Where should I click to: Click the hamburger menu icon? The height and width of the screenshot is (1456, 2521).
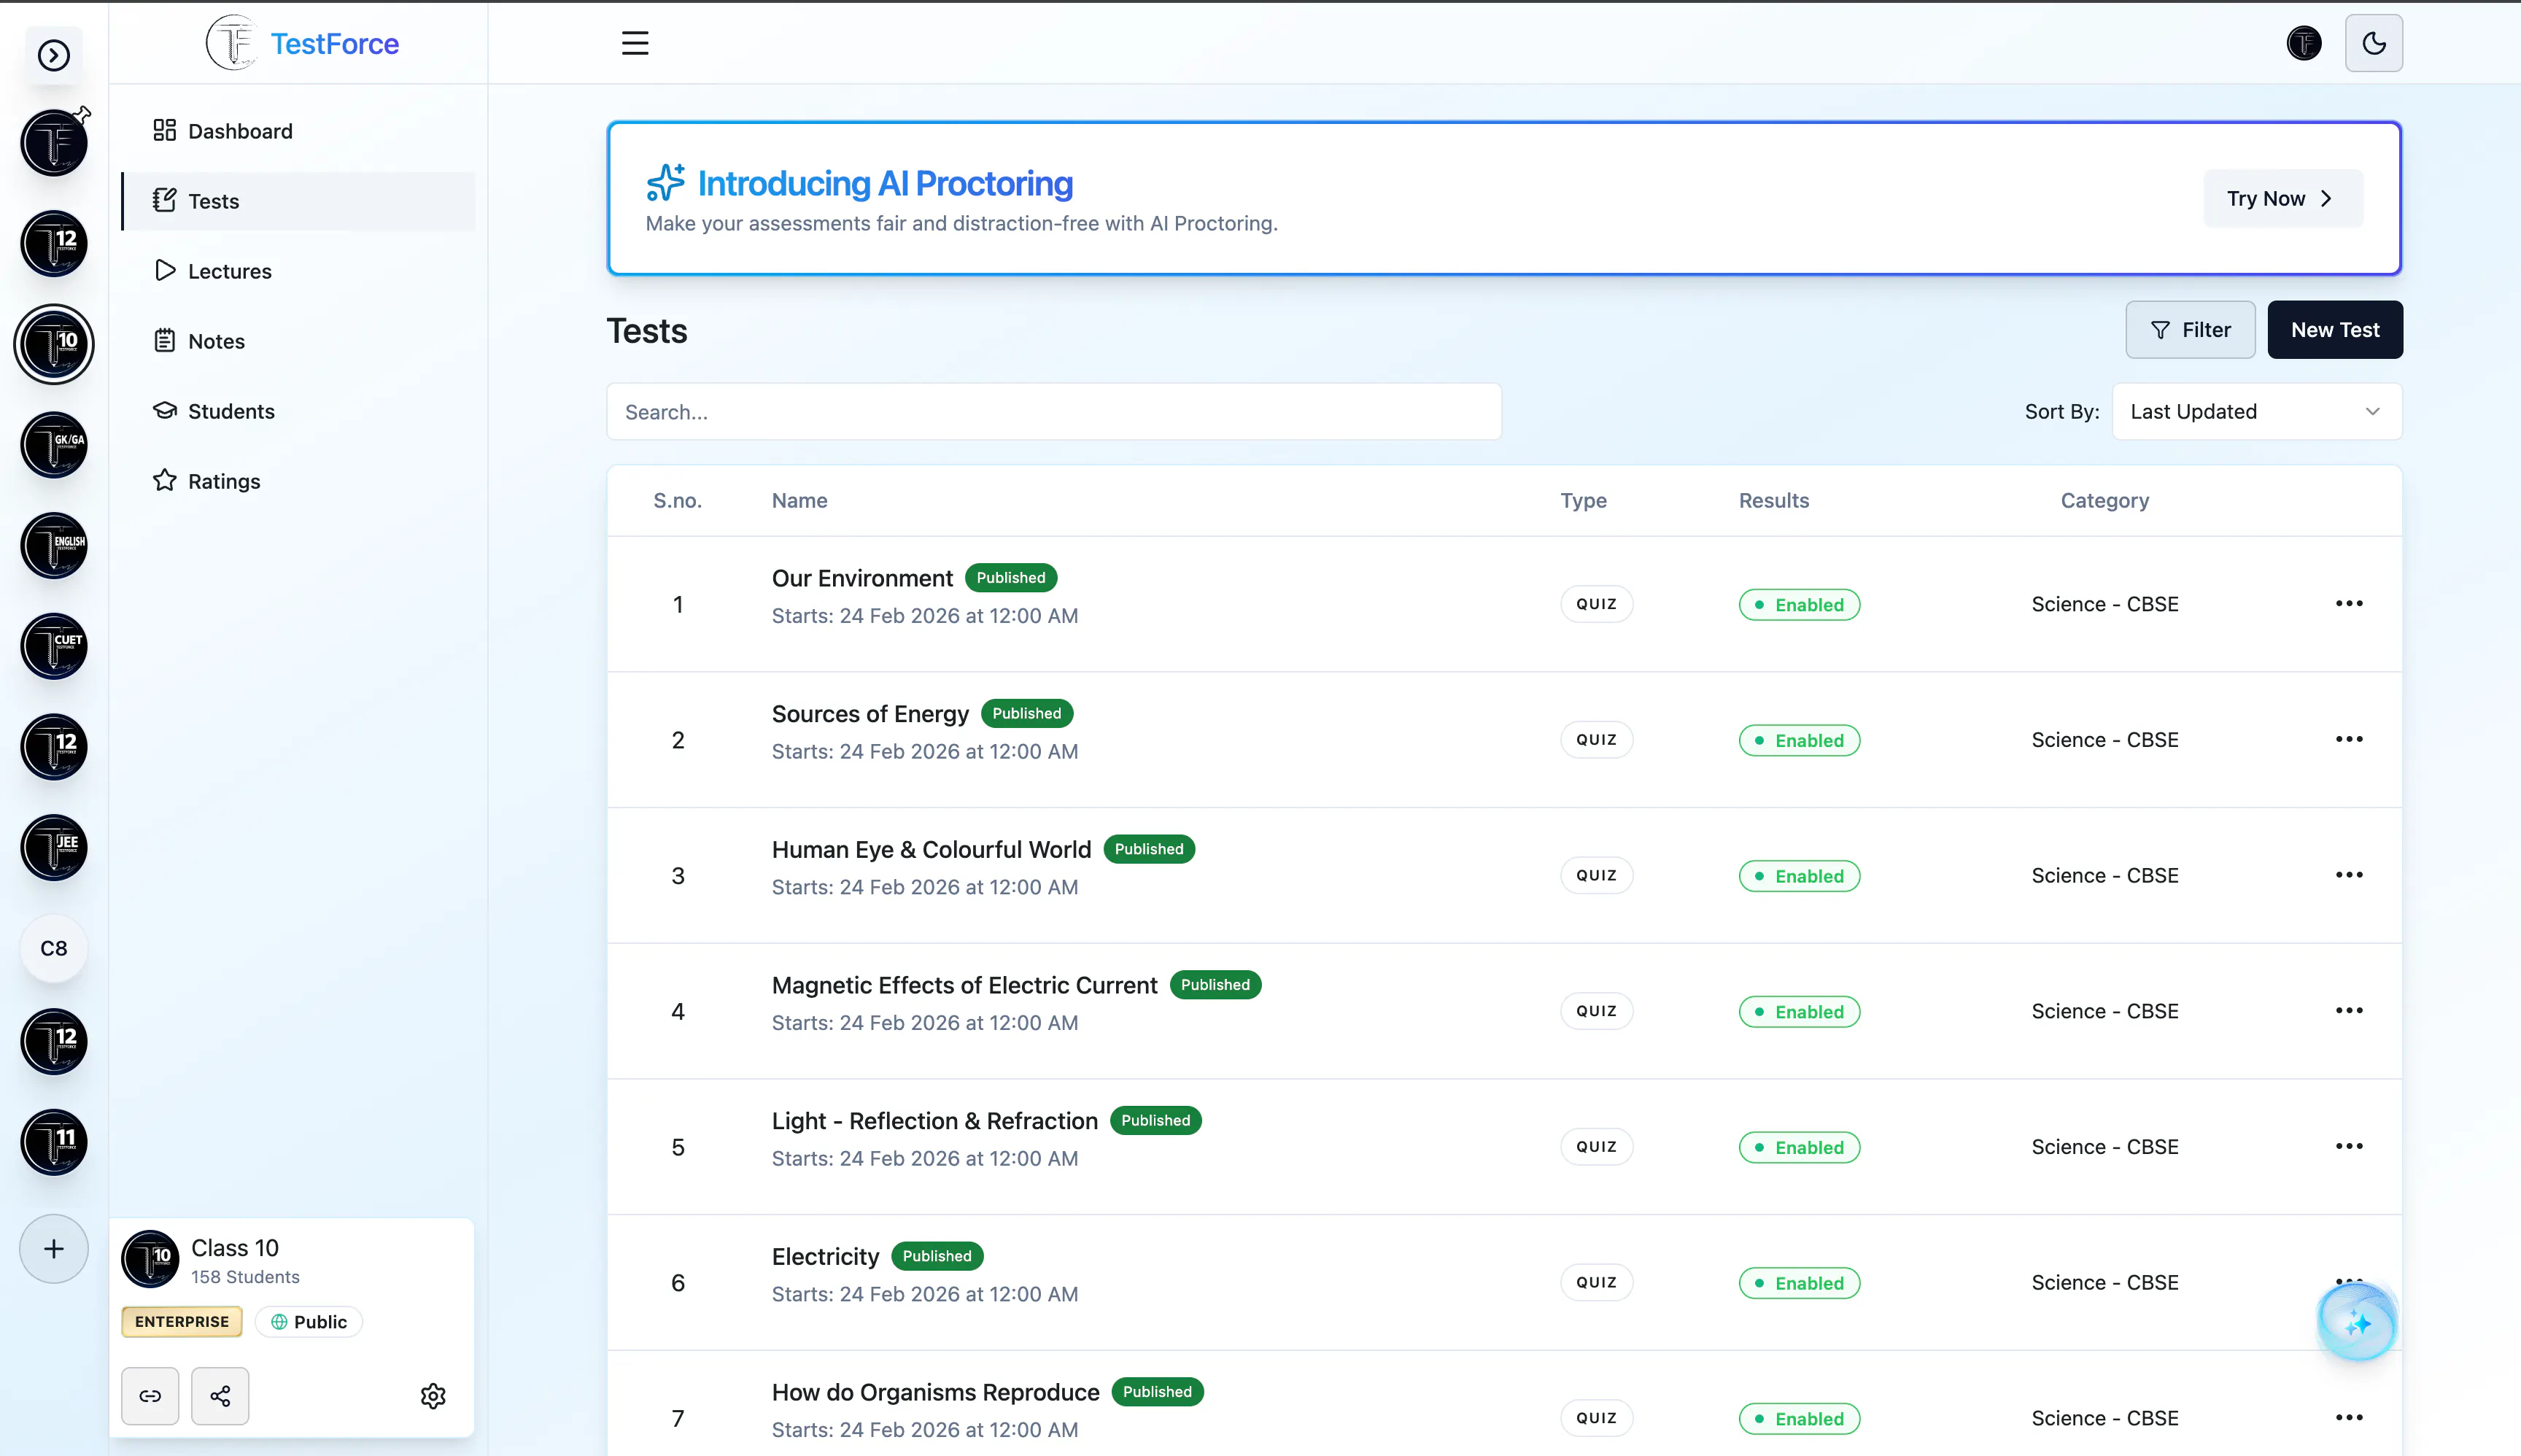(635, 43)
